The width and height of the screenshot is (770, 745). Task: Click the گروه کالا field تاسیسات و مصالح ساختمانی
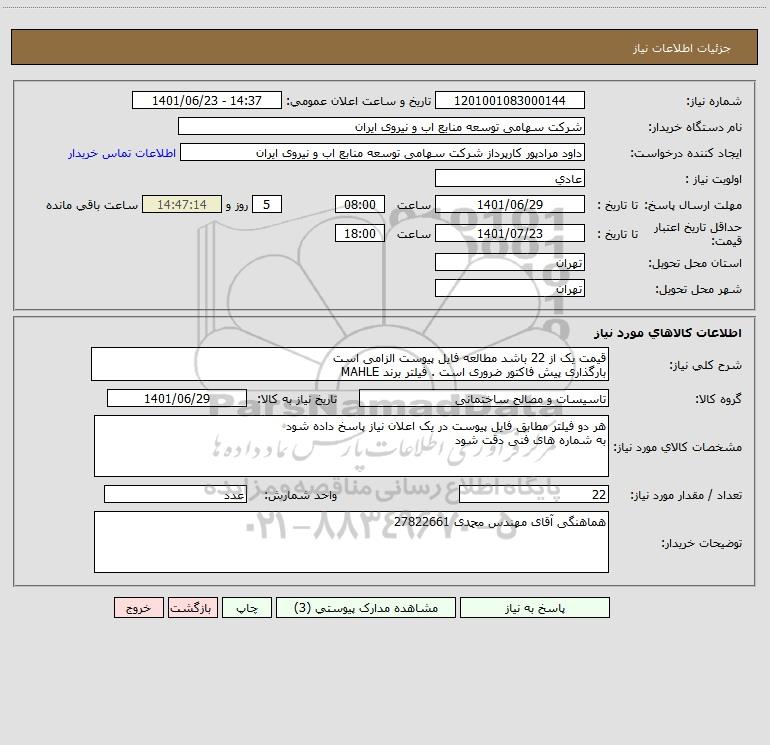(484, 398)
